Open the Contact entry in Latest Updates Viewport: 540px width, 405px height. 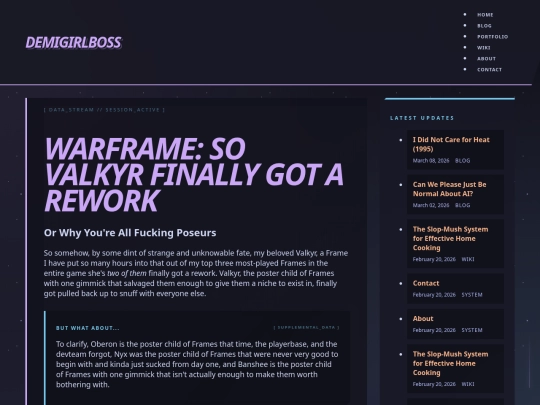point(426,283)
